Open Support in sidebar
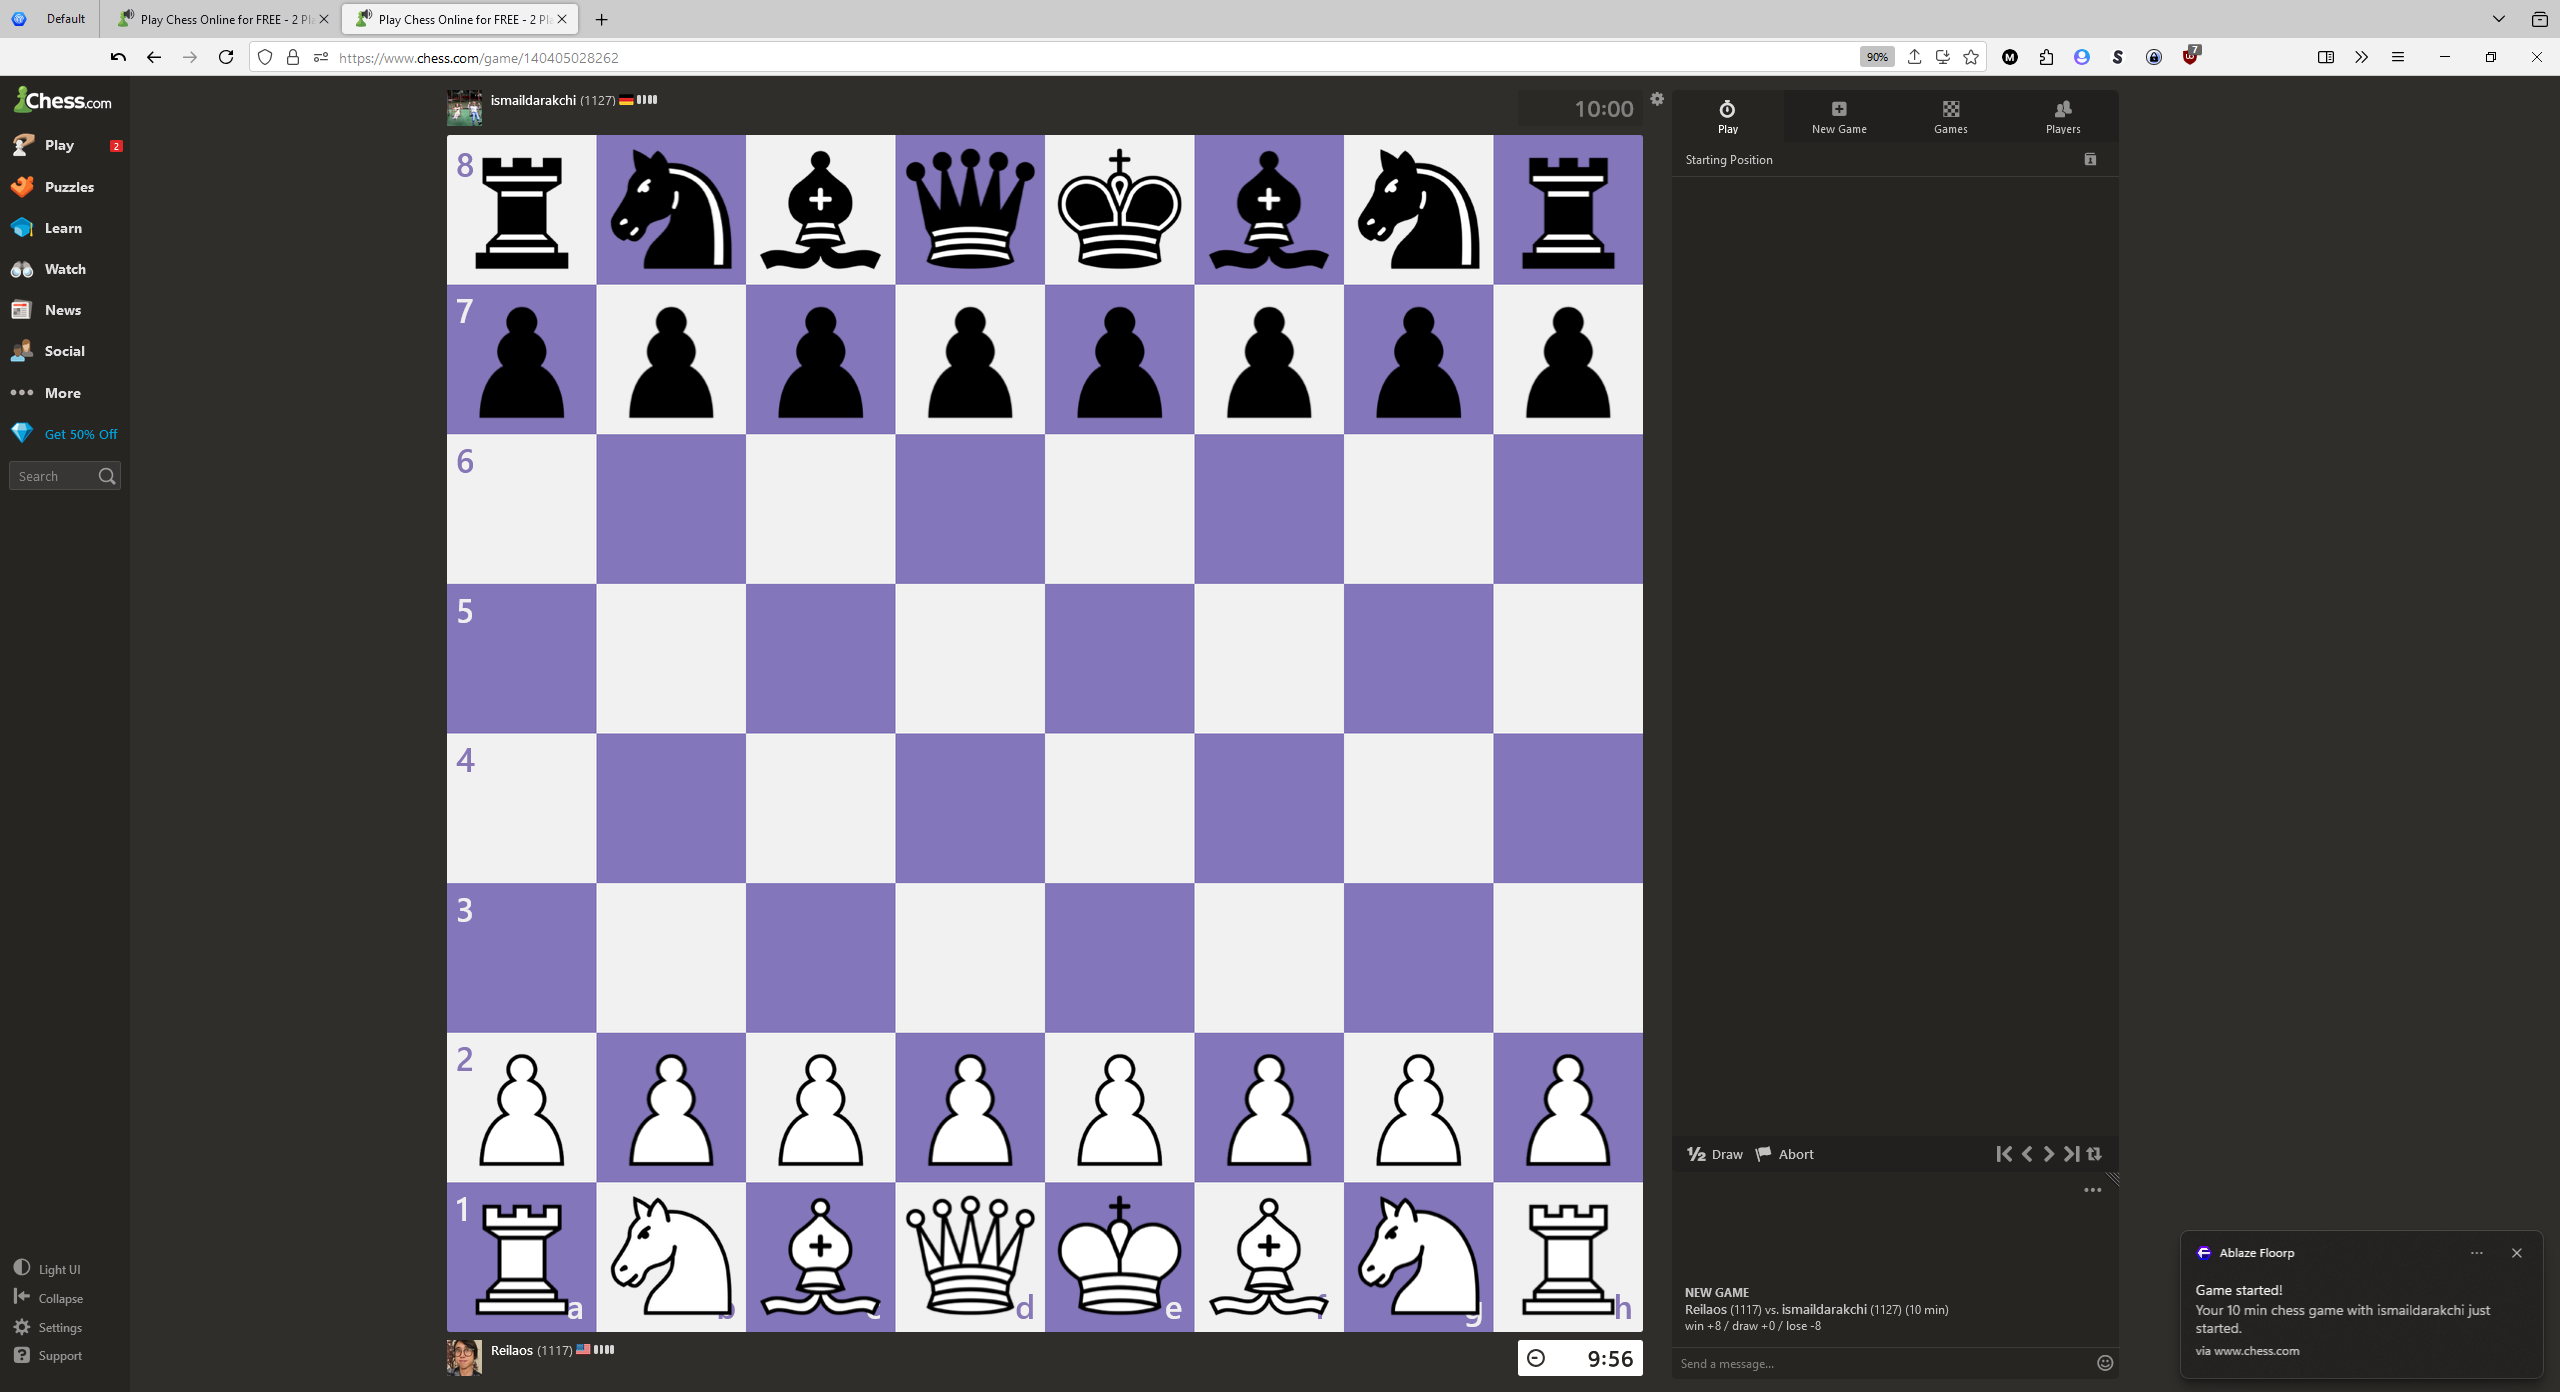This screenshot has height=1392, width=2560. pyautogui.click(x=48, y=1356)
